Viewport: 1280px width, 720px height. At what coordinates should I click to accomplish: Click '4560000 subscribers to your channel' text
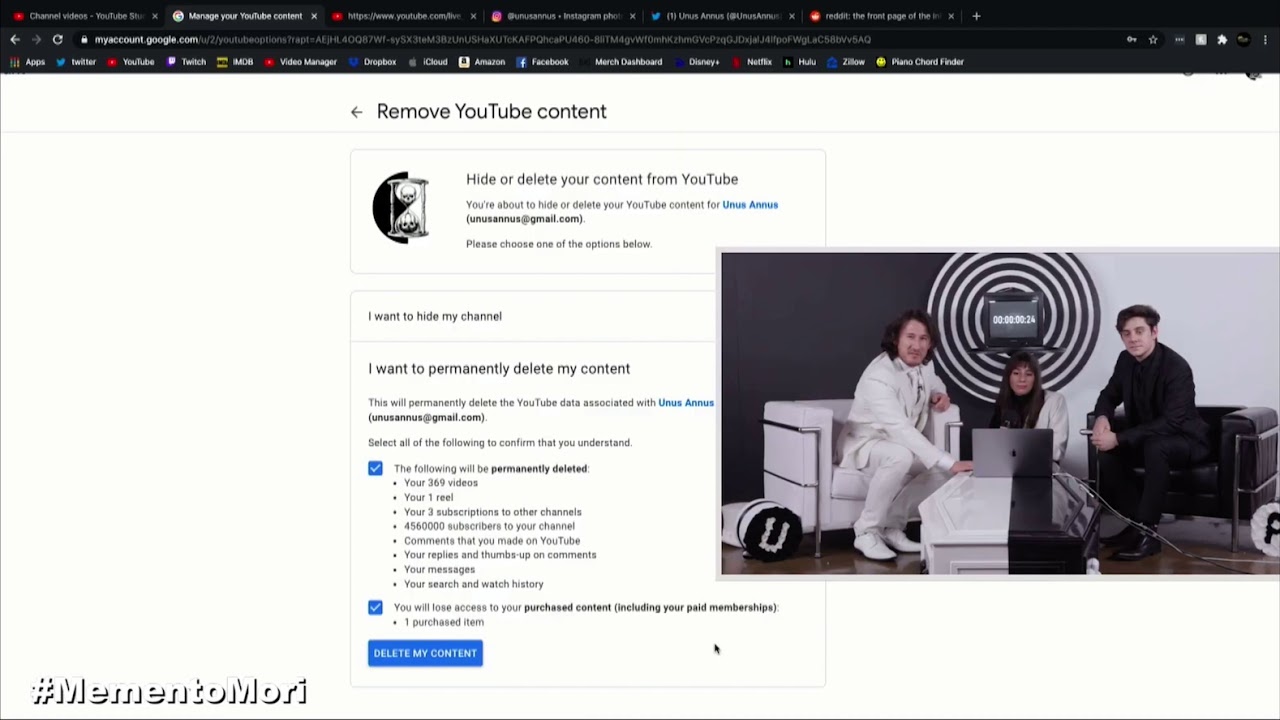pos(489,526)
